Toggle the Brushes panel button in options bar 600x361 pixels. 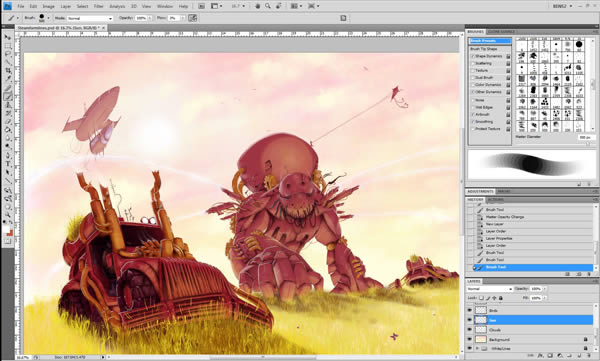point(192,18)
